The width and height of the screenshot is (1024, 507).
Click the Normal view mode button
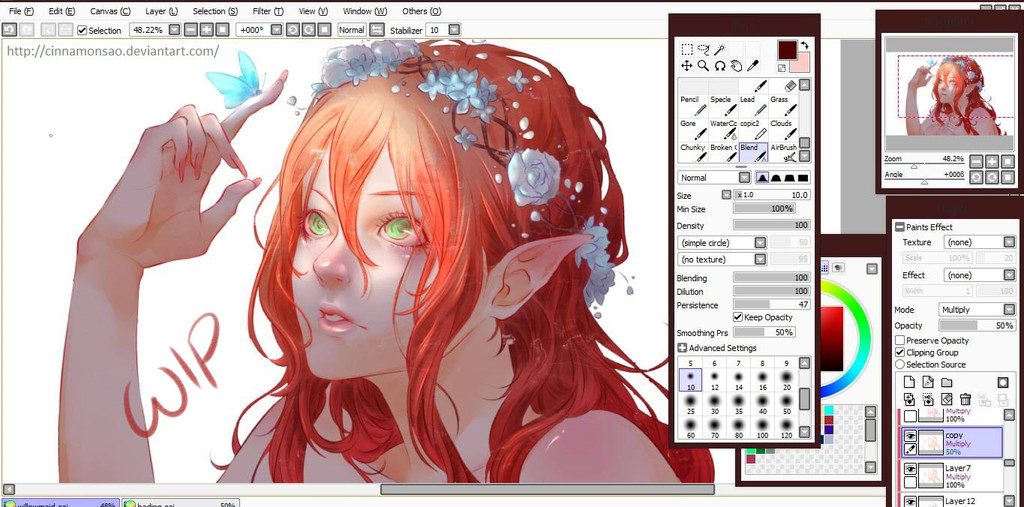[x=351, y=29]
